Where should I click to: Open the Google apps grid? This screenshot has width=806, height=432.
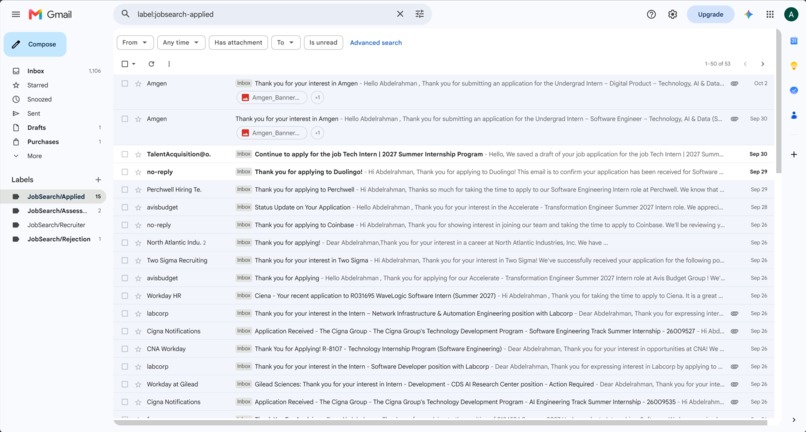[x=770, y=14]
